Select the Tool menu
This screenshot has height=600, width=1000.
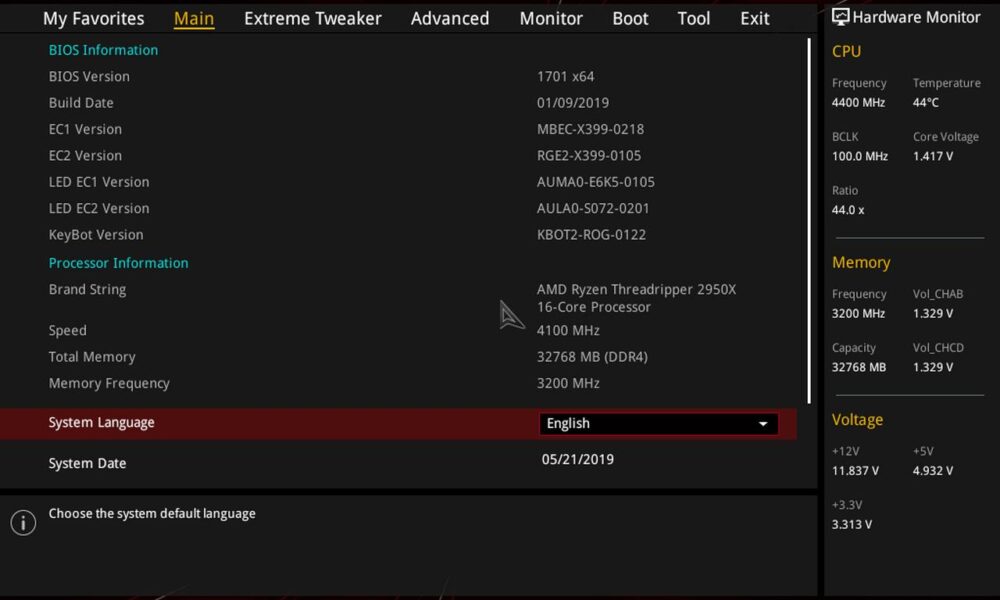click(x=693, y=17)
